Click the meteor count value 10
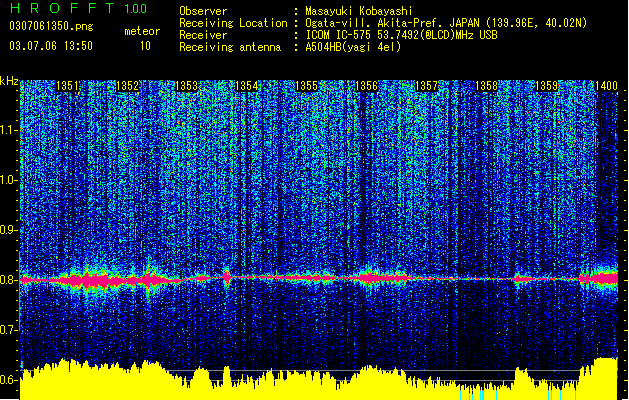The image size is (629, 400). click(x=145, y=46)
